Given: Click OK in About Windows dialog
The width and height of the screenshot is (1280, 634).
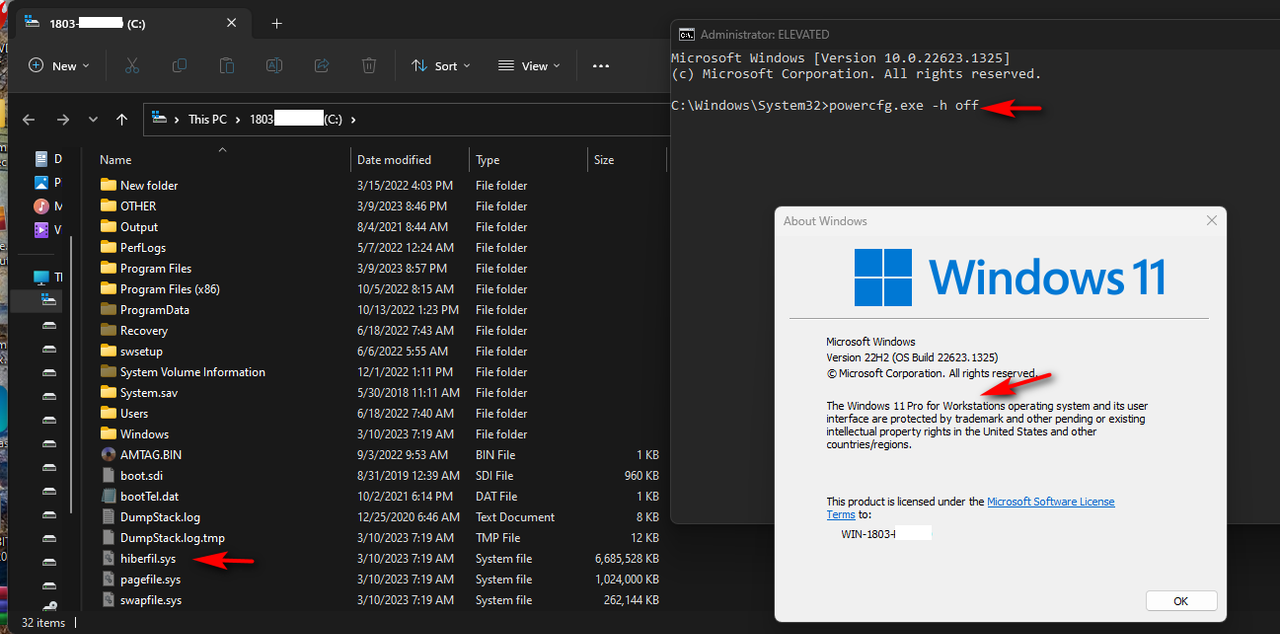Looking at the screenshot, I should coord(1181,601).
